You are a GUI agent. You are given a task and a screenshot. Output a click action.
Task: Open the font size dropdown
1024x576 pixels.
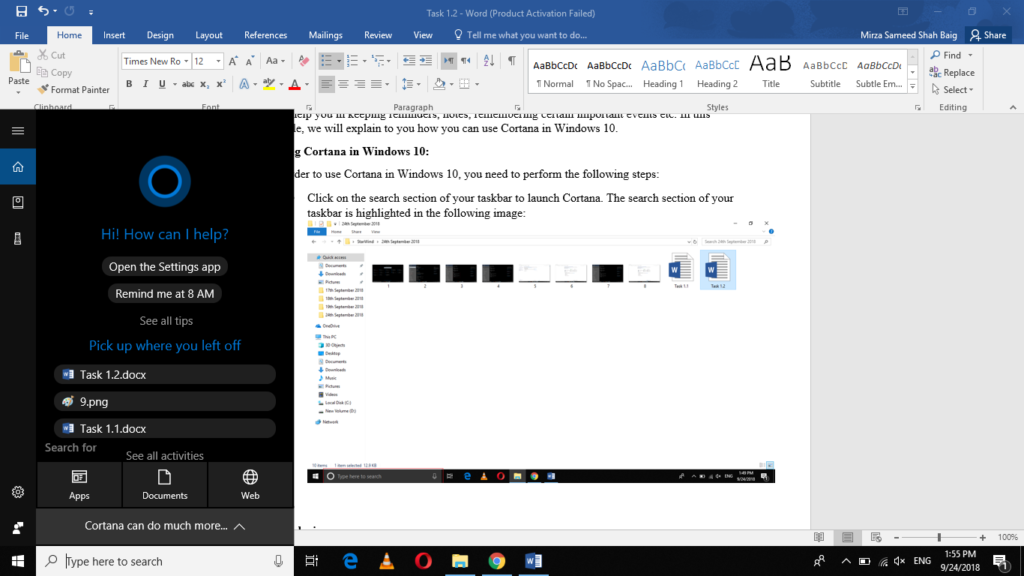218,61
